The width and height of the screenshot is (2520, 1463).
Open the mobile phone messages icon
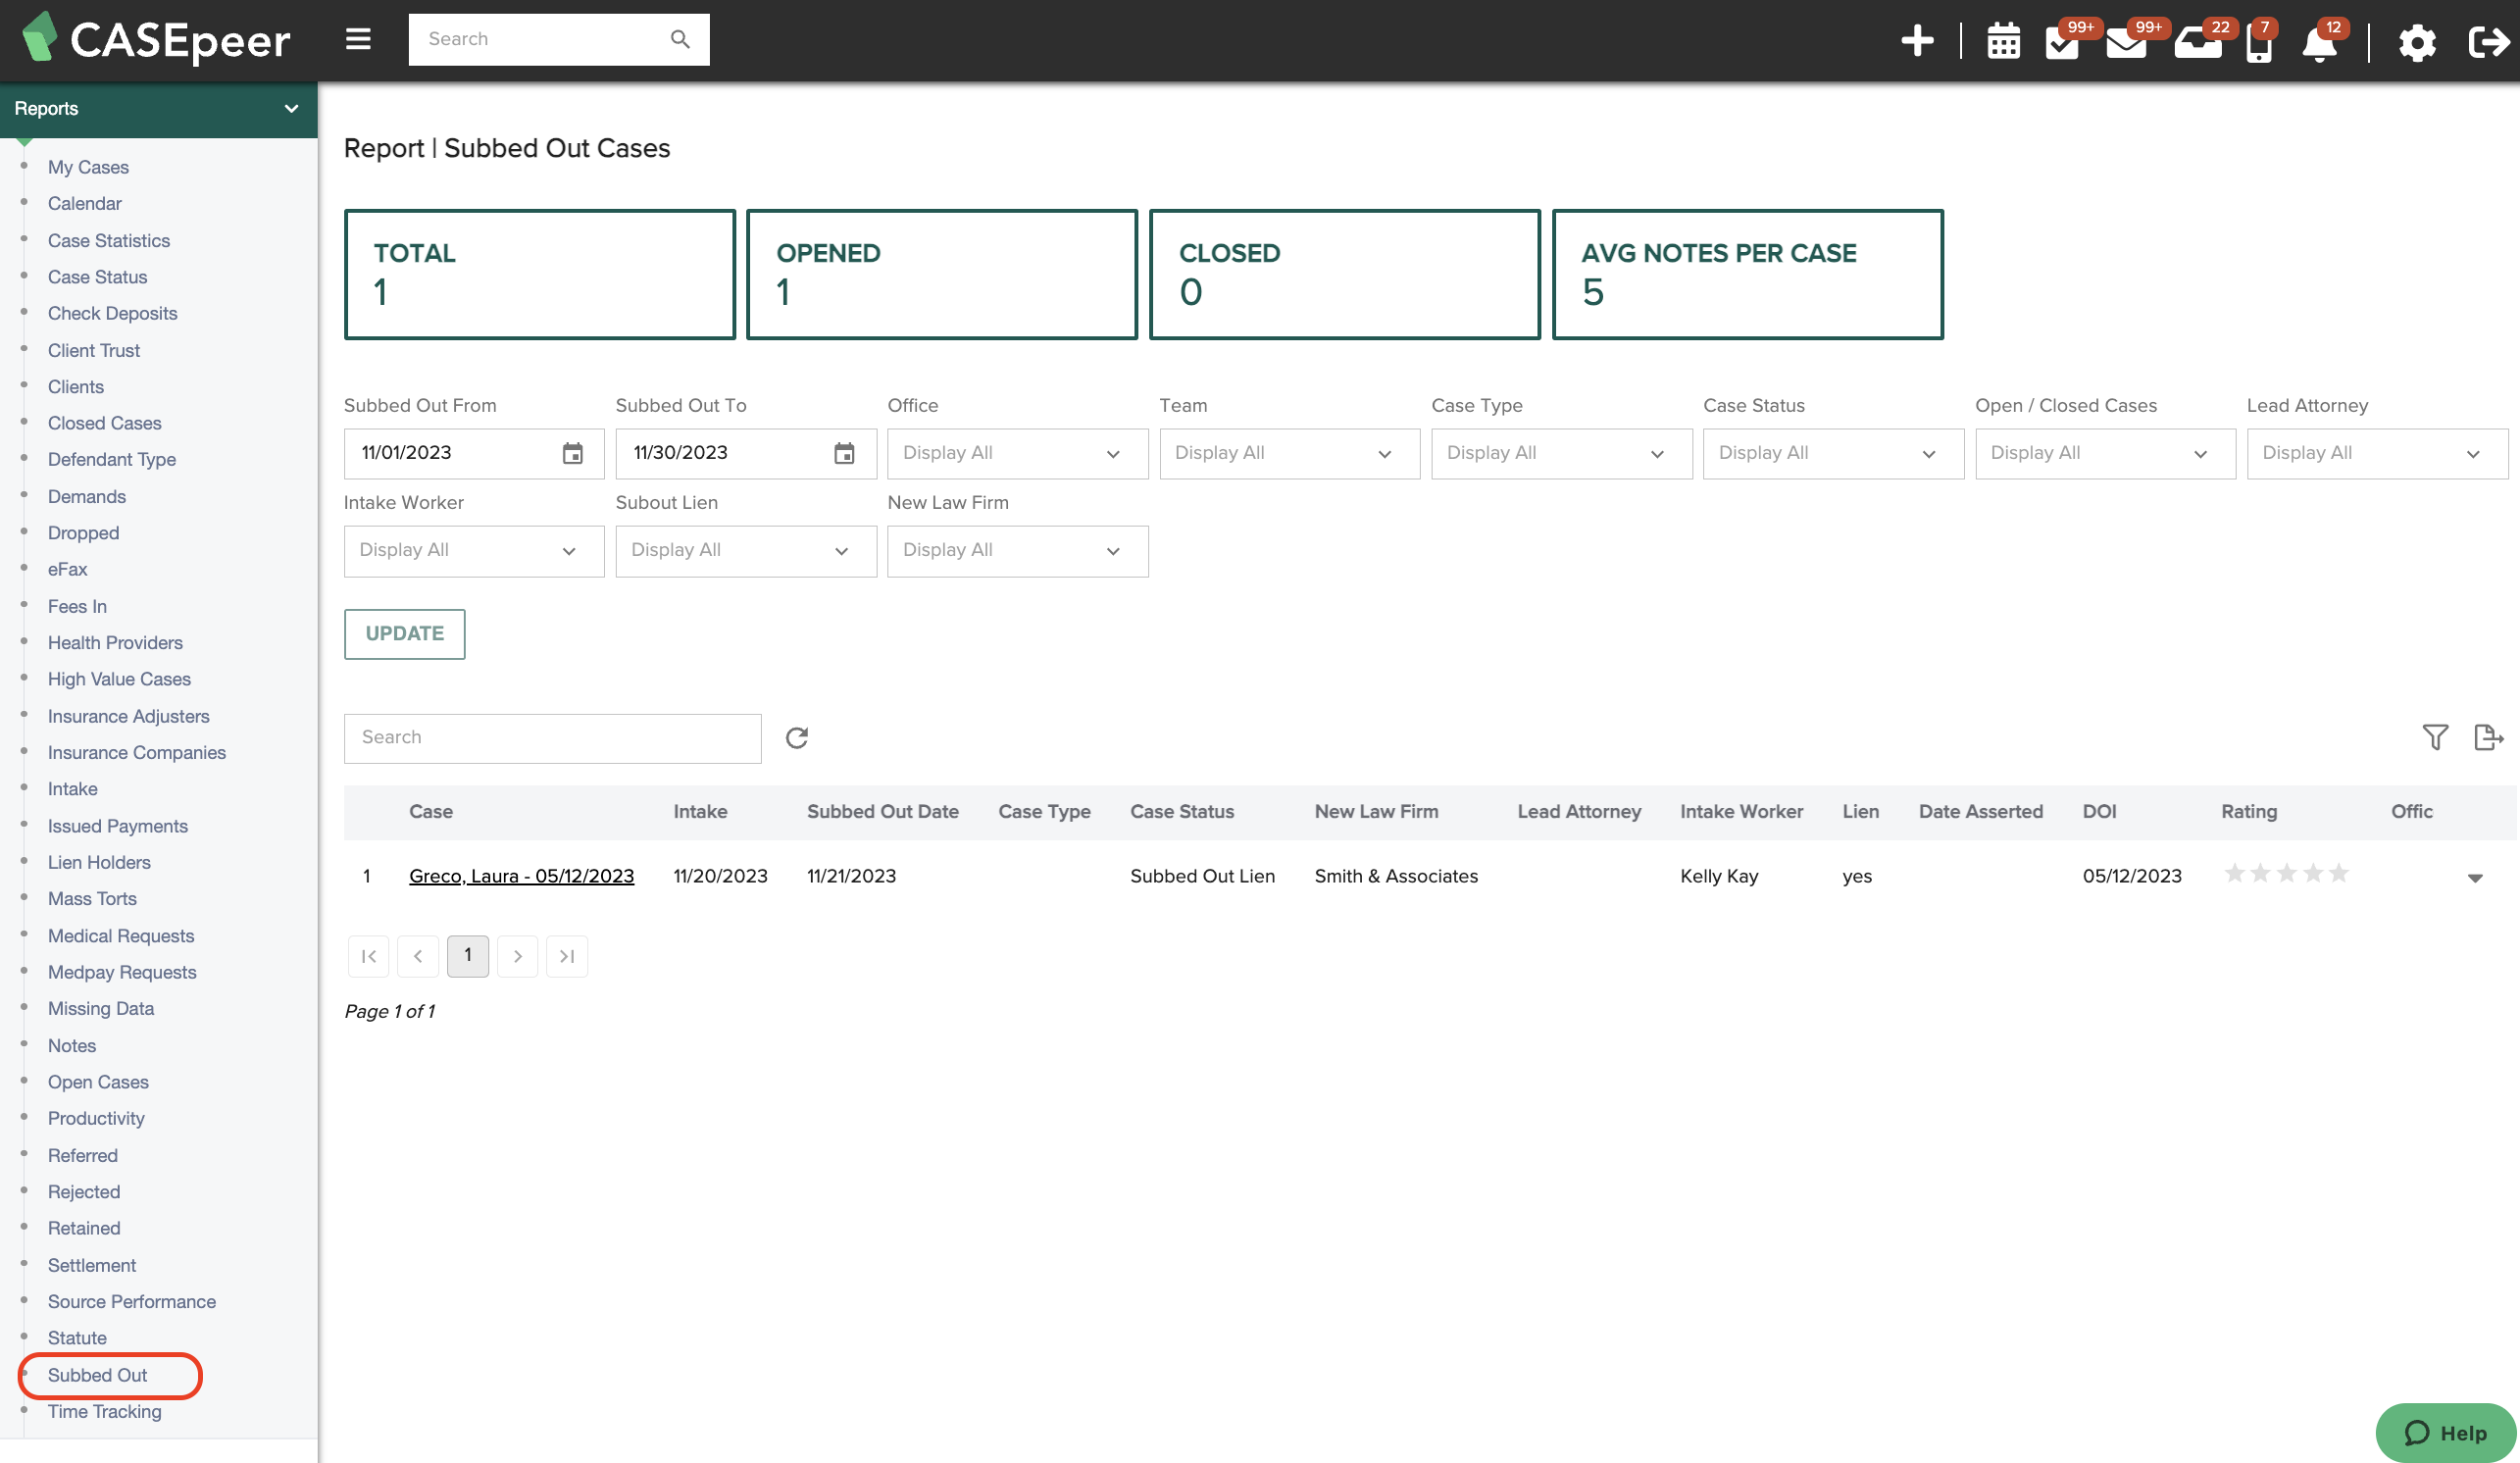coord(2259,43)
